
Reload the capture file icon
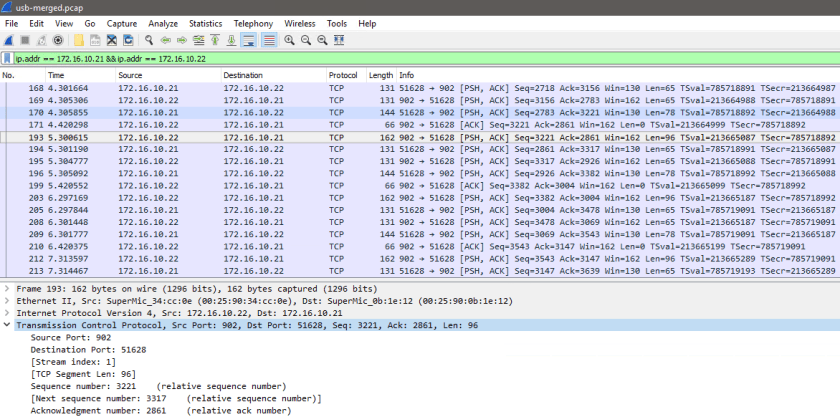[x=127, y=40]
